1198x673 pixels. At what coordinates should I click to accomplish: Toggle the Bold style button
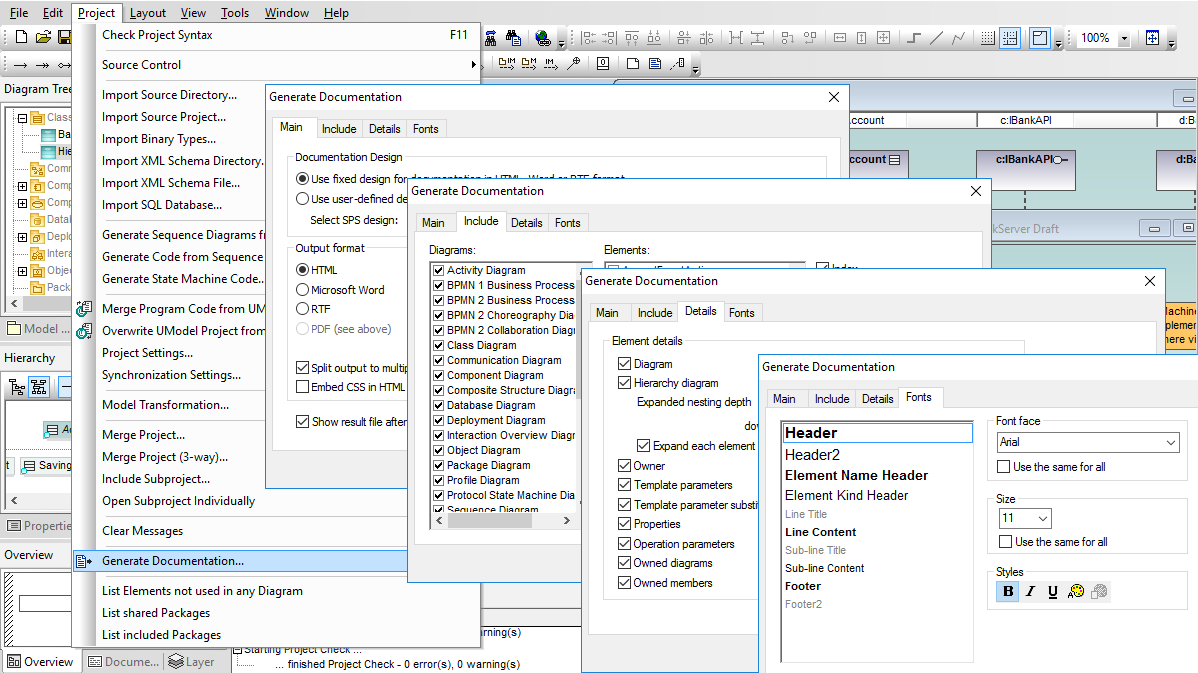pos(1008,591)
